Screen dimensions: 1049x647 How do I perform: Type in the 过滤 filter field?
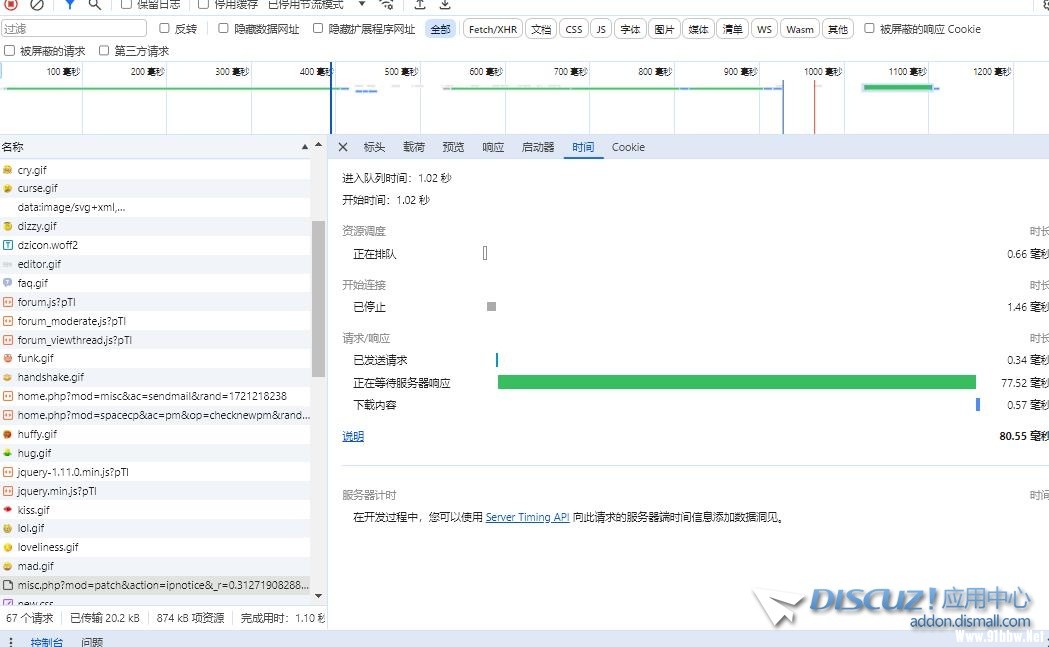pyautogui.click(x=74, y=29)
